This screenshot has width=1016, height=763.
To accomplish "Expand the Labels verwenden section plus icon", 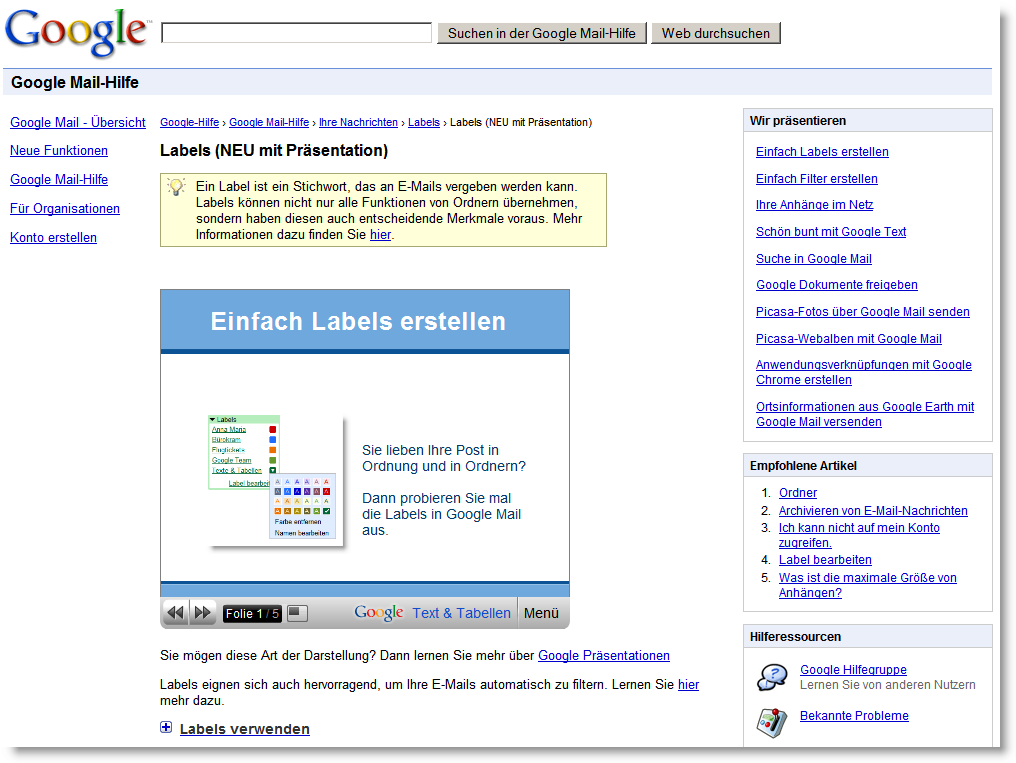I will tap(167, 727).
